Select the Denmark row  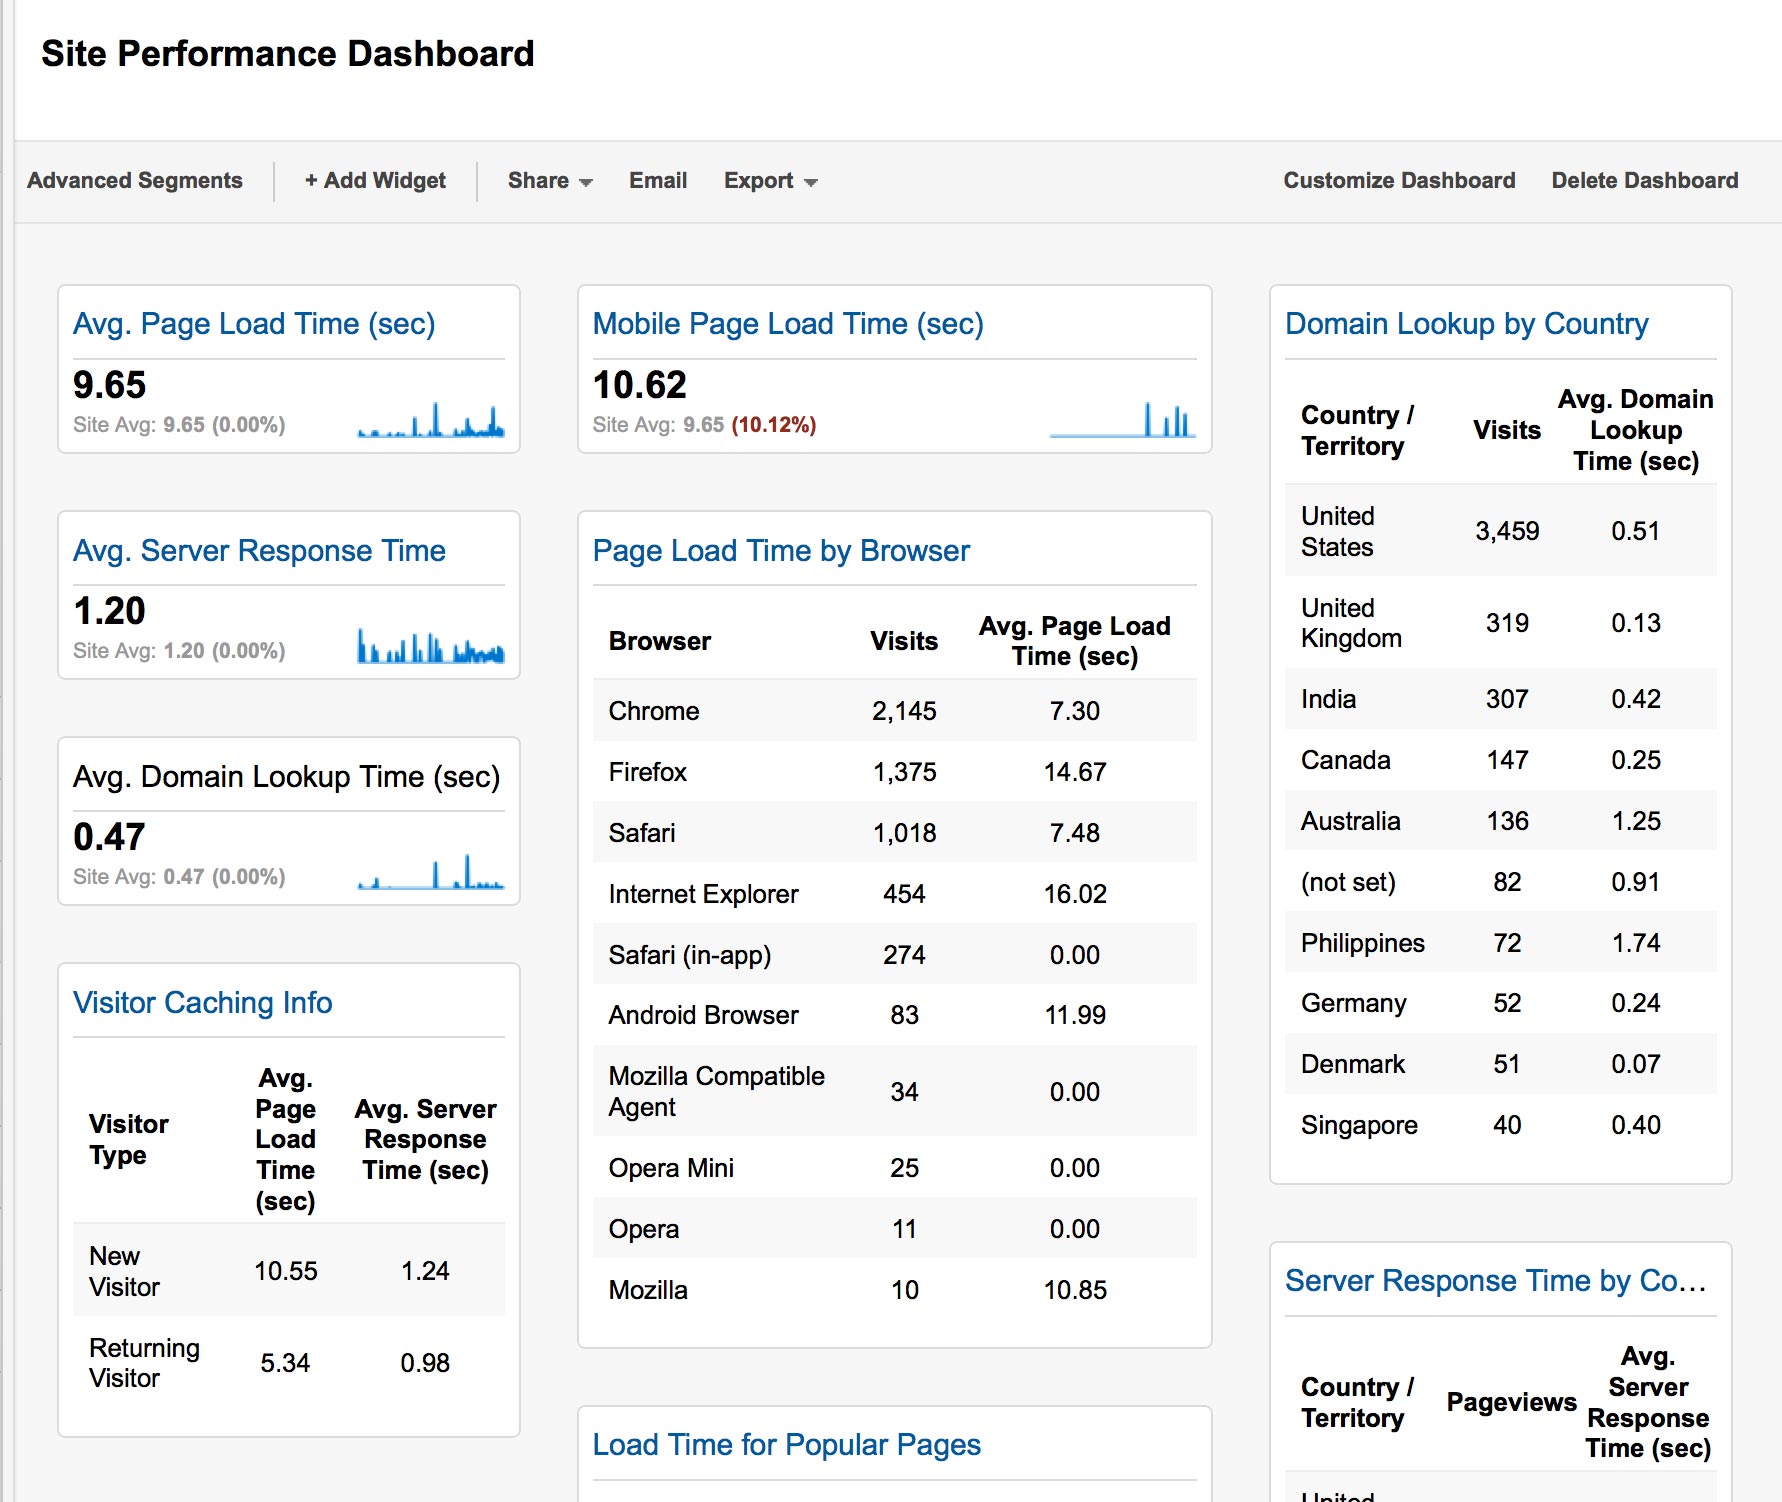pyautogui.click(x=1501, y=1064)
